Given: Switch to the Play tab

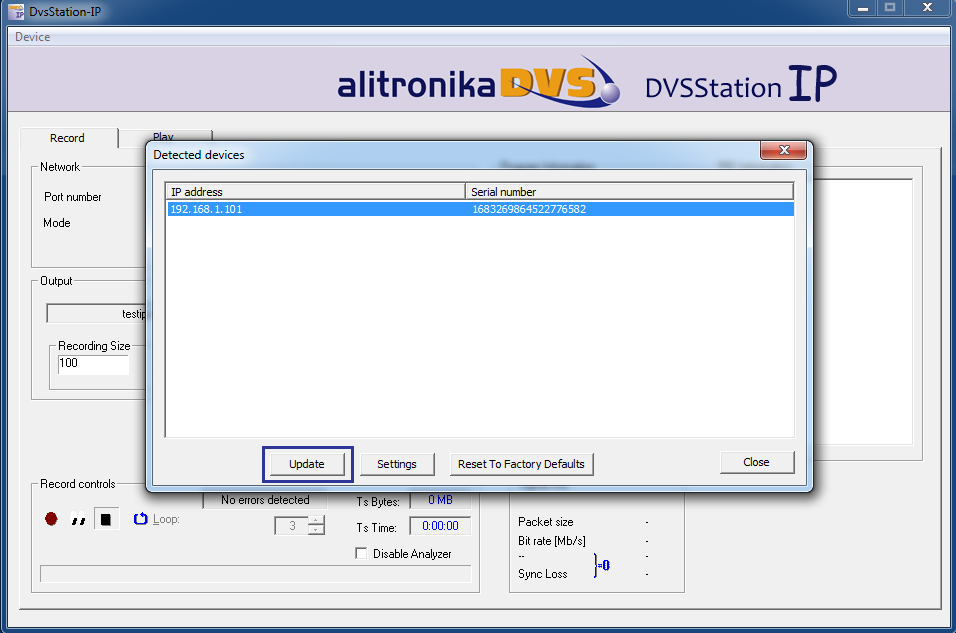Looking at the screenshot, I should point(163,137).
